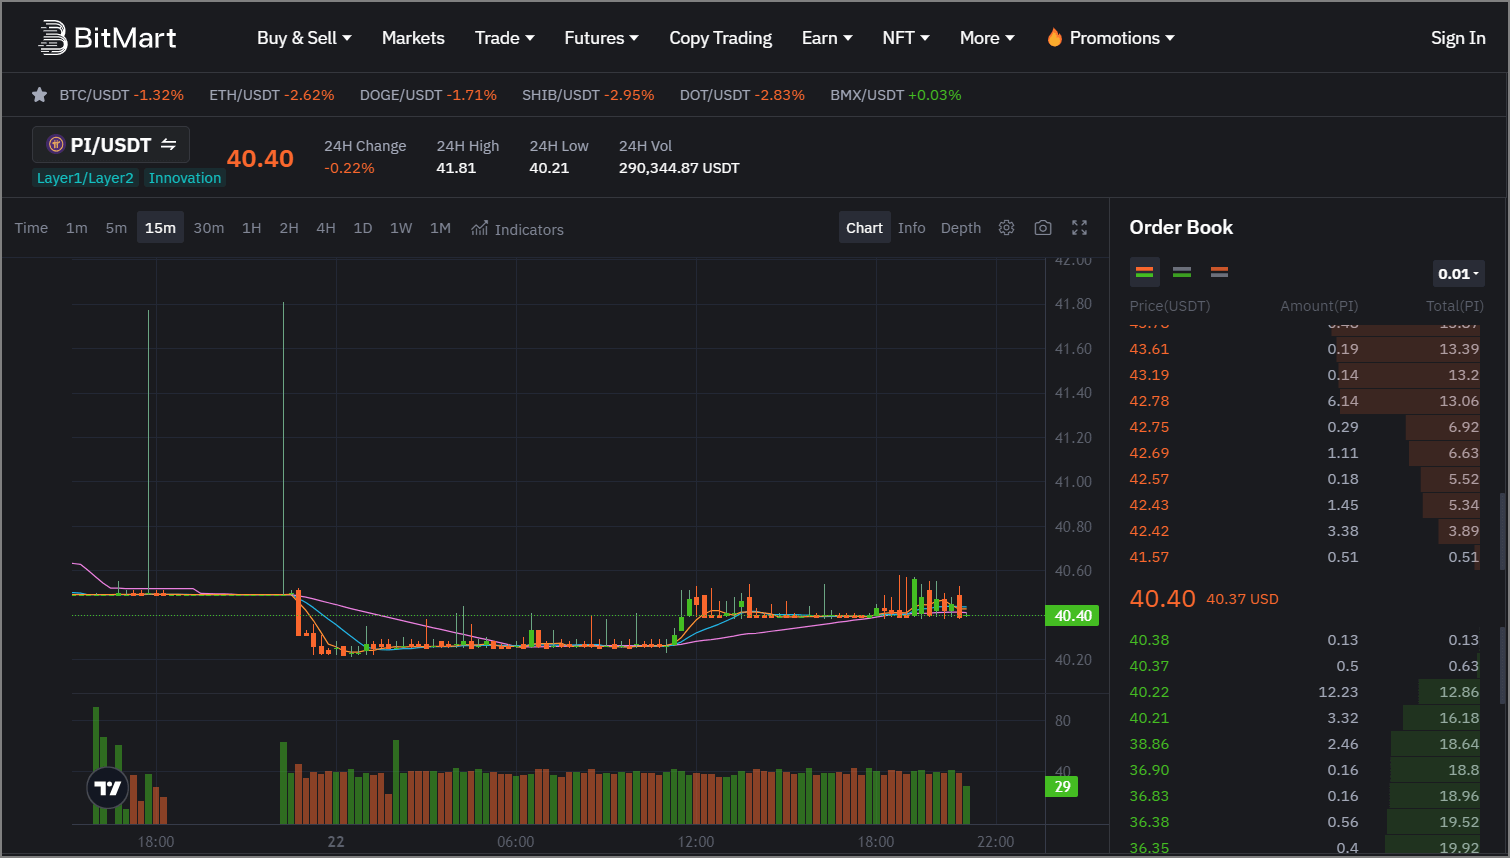
Task: Select 1D chart interval
Action: coord(363,228)
